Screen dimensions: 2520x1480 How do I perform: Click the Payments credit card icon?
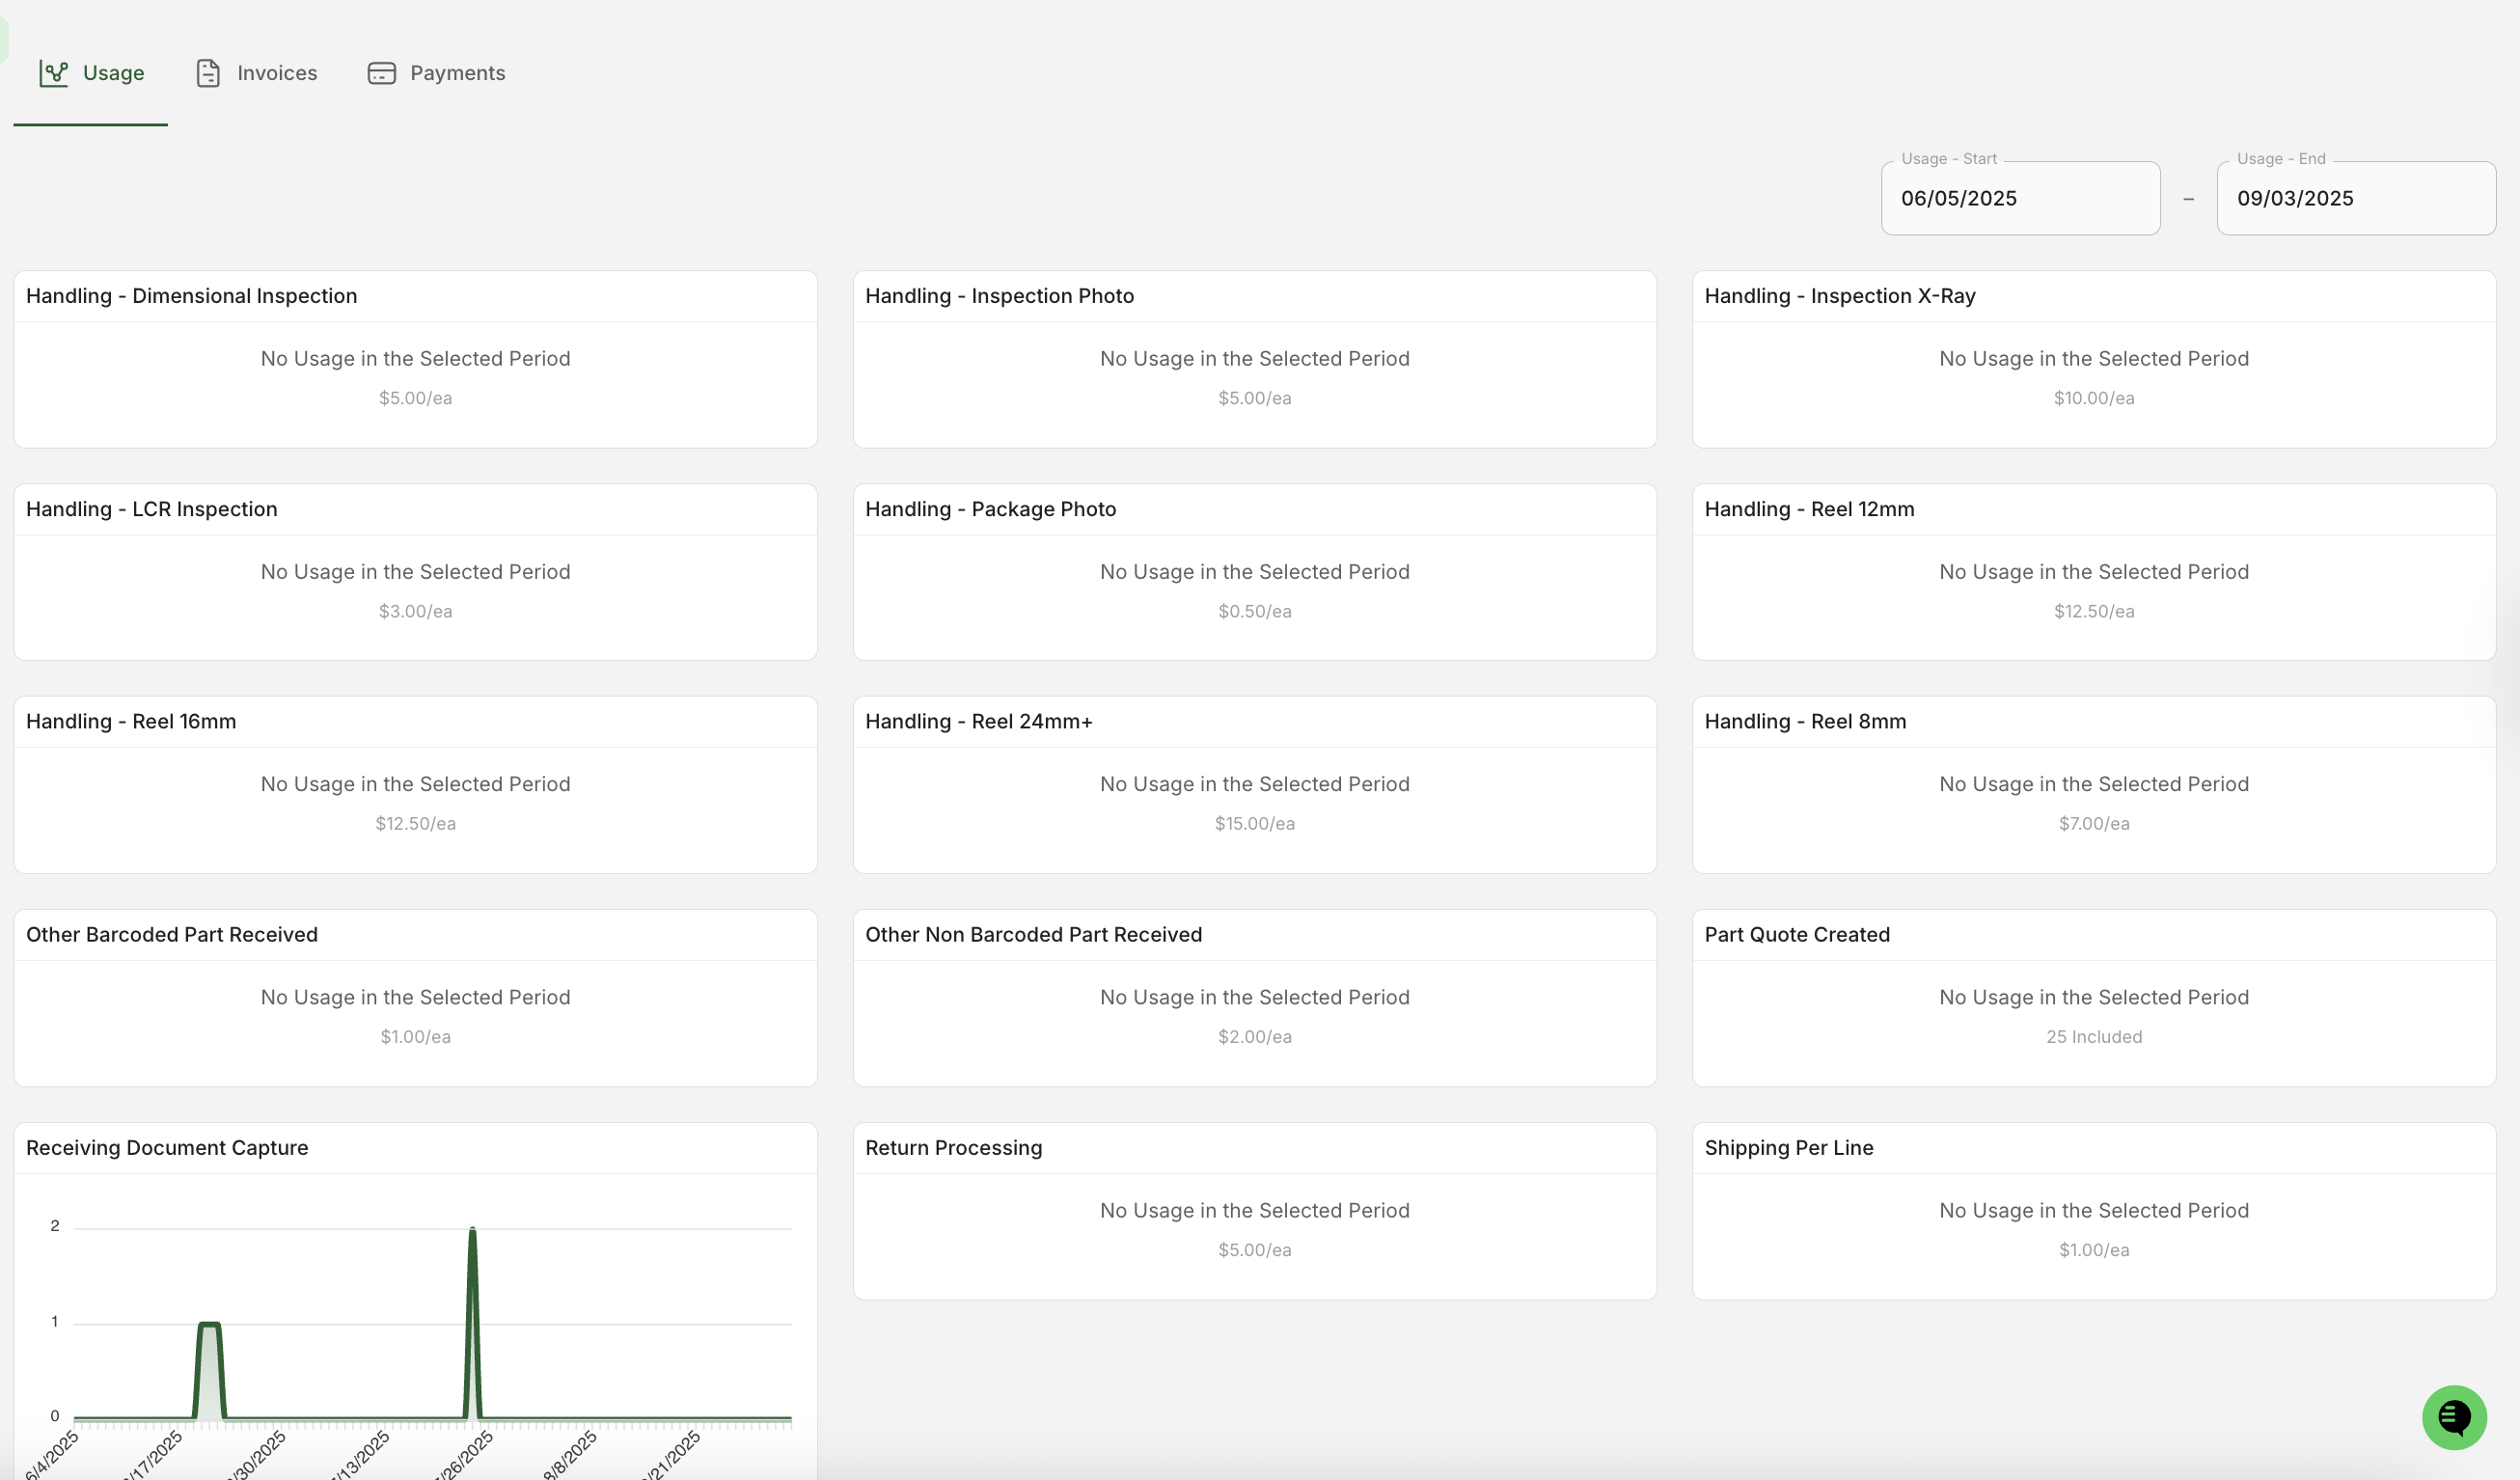382,73
